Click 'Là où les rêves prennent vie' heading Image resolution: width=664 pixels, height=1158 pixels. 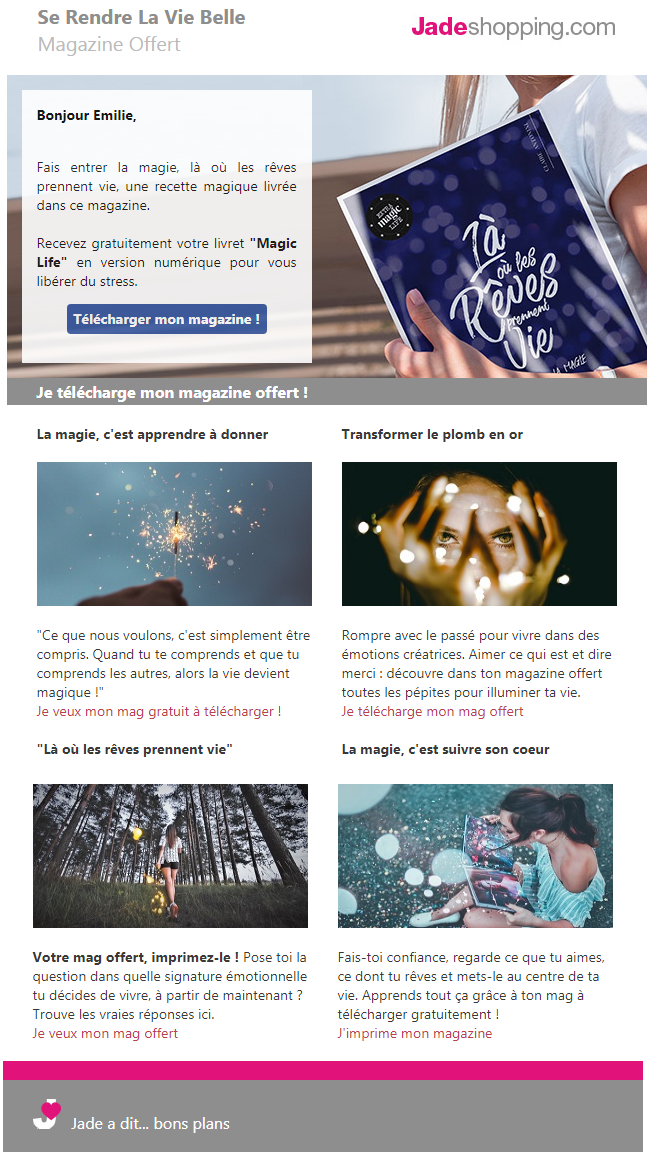[x=133, y=749]
